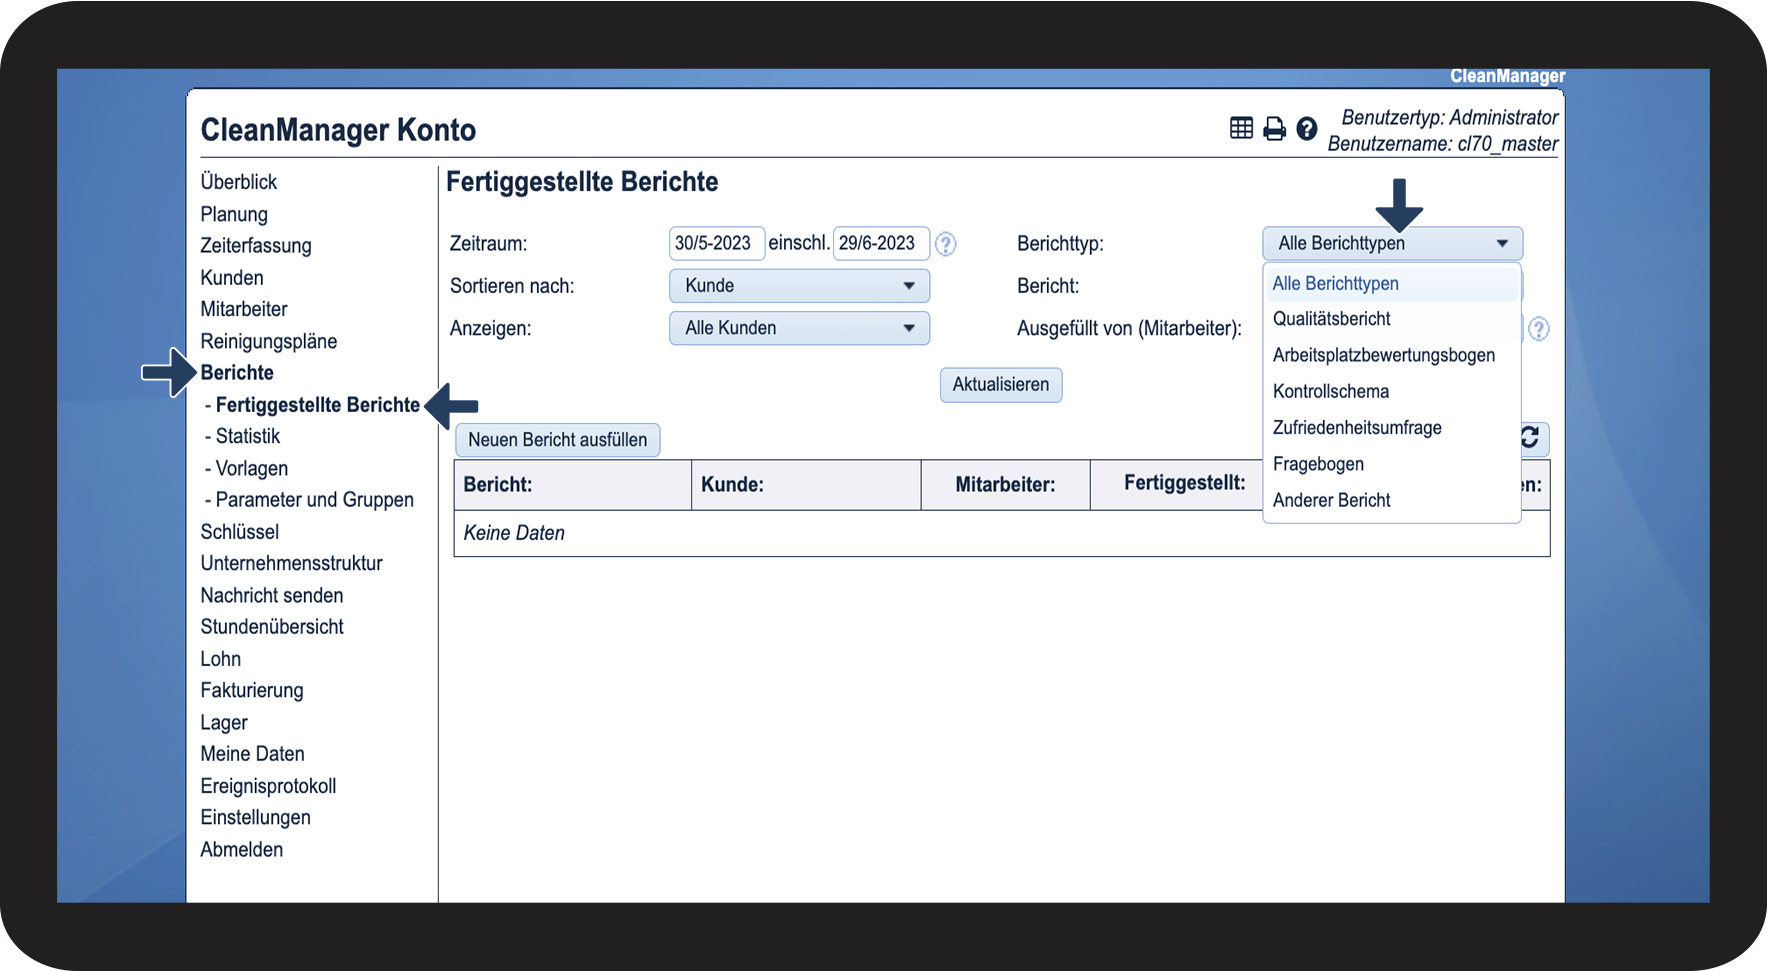Open the Alle Kunden dropdown
The width and height of the screenshot is (1767, 971).
tap(799, 328)
